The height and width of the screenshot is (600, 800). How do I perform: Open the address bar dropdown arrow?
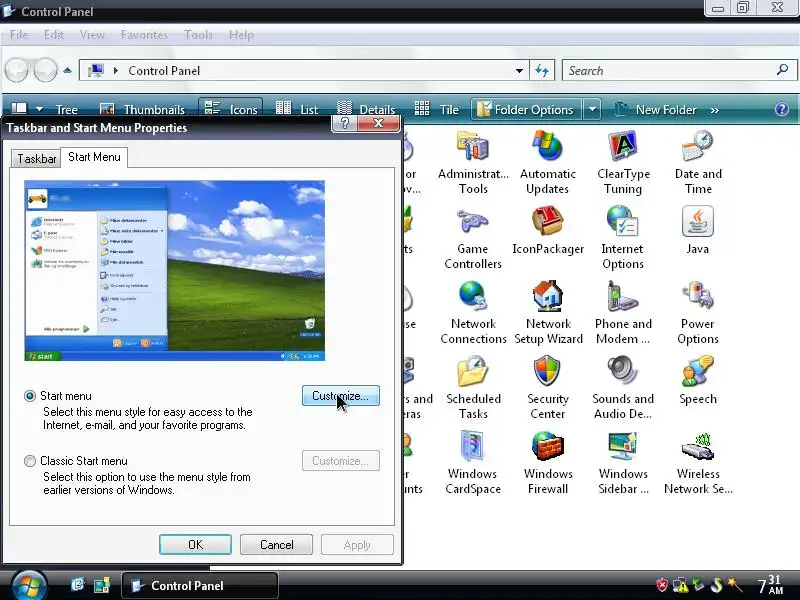[x=519, y=70]
